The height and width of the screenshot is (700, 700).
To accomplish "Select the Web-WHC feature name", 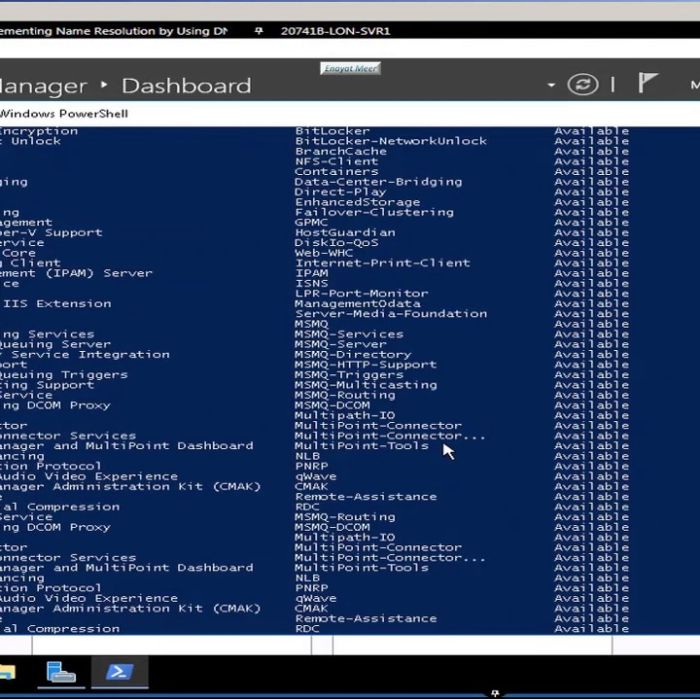I will click(324, 253).
